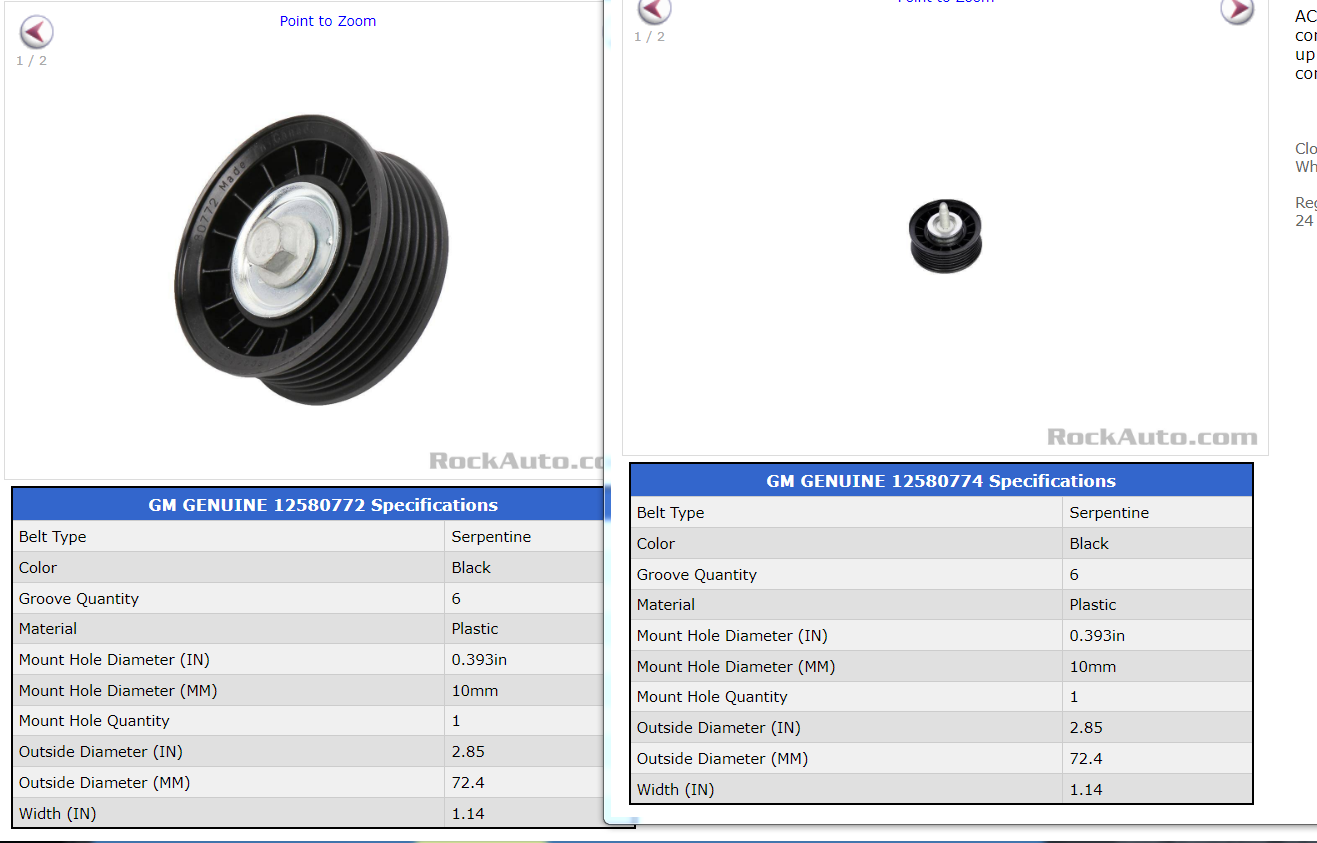The height and width of the screenshot is (843, 1317).
Task: Click the 1 / 2 counter in the right popup
Action: [649, 37]
